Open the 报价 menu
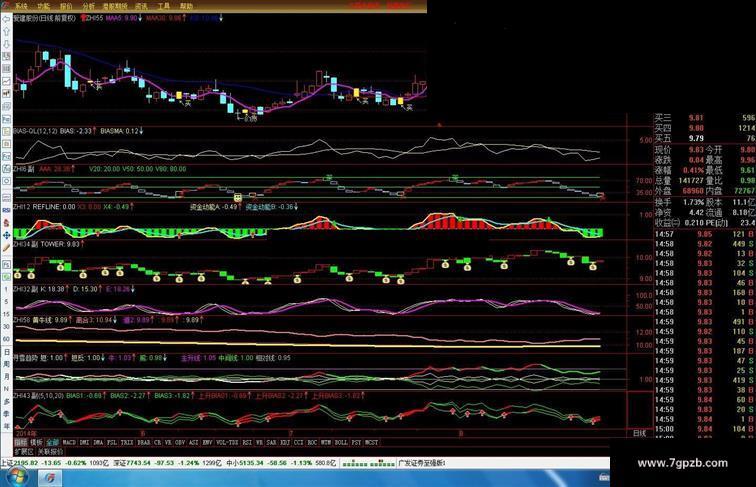 click(66, 6)
